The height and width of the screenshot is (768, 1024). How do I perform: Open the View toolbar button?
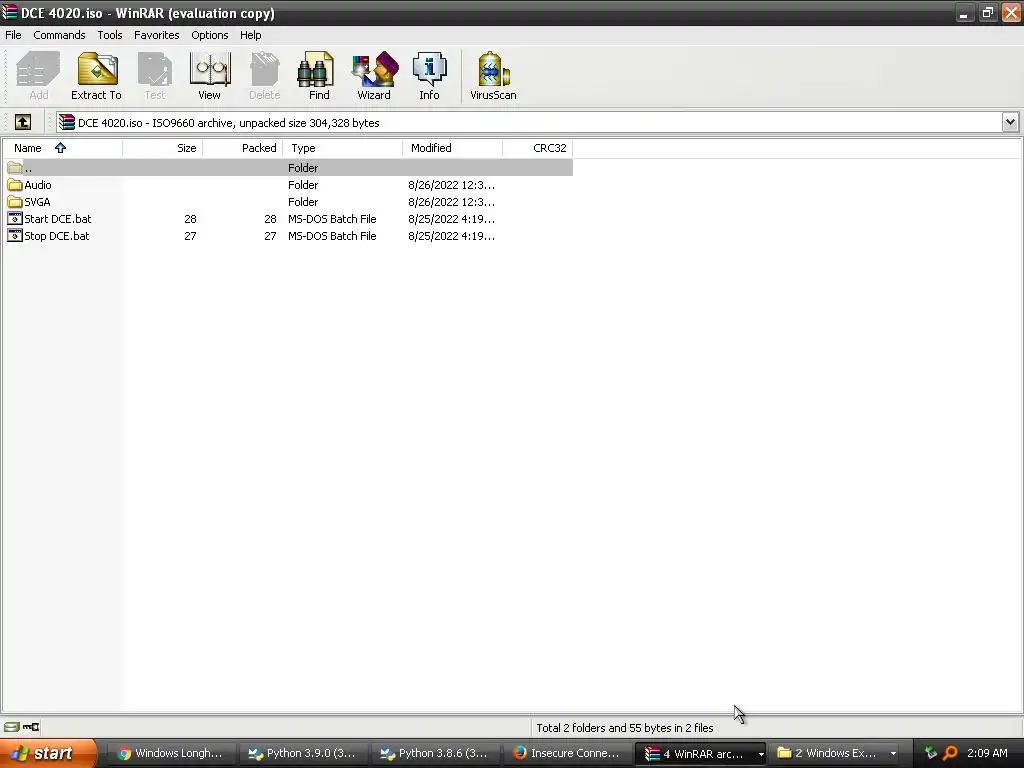[x=209, y=76]
